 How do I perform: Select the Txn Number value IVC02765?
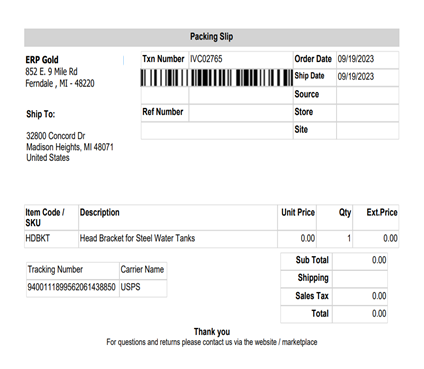pyautogui.click(x=206, y=59)
